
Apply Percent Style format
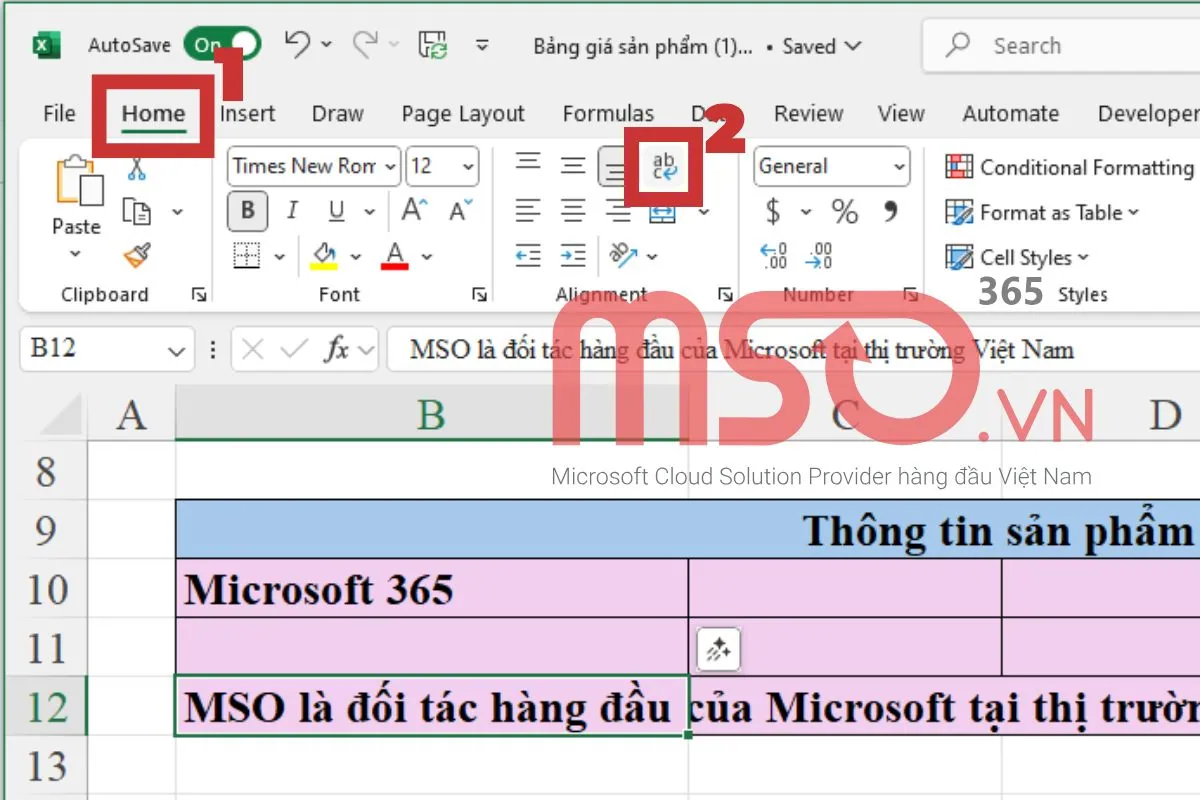pos(845,211)
